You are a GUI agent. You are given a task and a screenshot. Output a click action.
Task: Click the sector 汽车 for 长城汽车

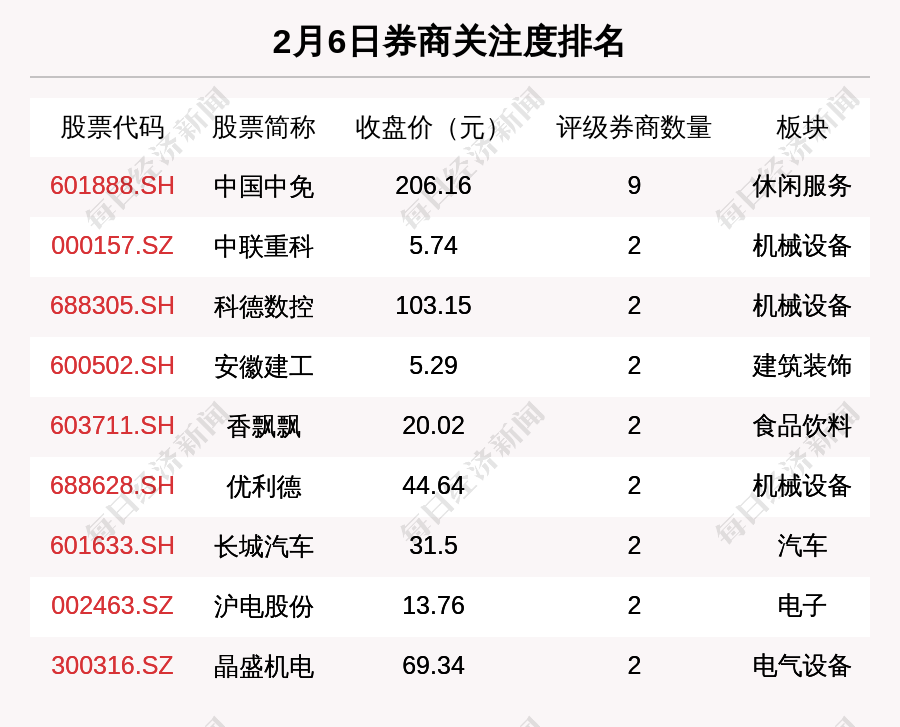click(802, 546)
